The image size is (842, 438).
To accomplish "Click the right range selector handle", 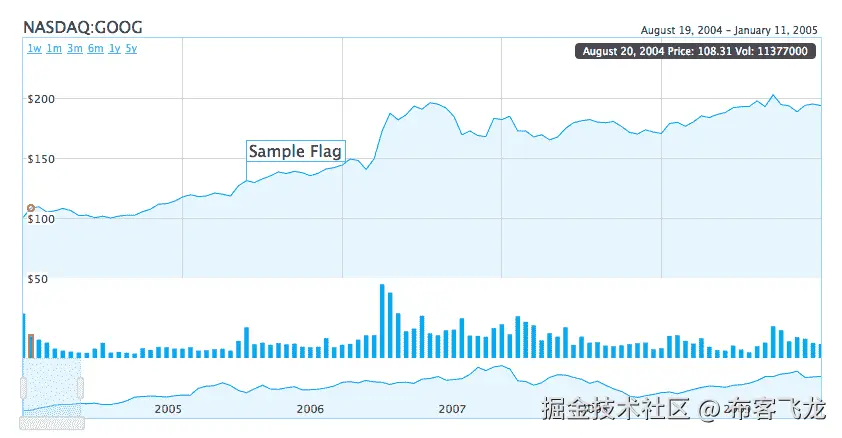I will coord(81,388).
